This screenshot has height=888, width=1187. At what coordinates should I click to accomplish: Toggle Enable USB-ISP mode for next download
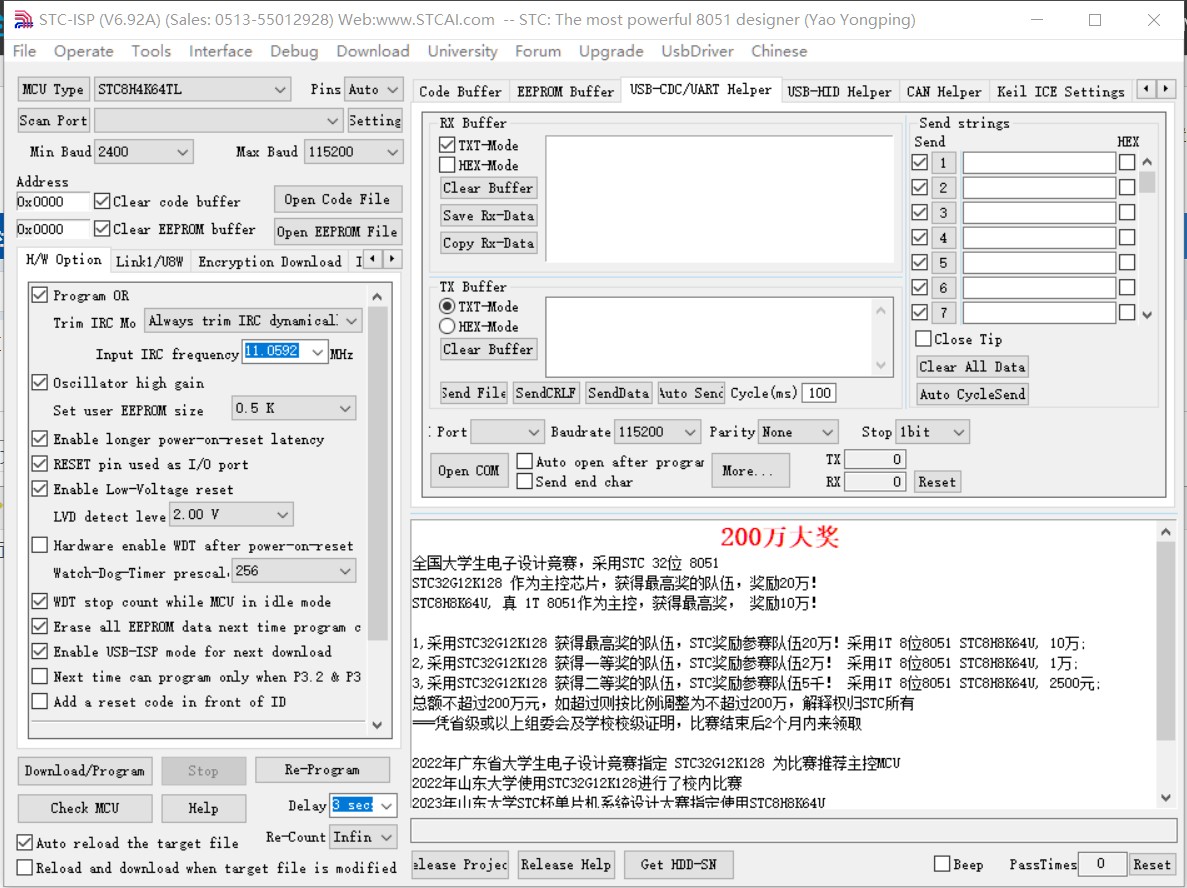[x=40, y=651]
